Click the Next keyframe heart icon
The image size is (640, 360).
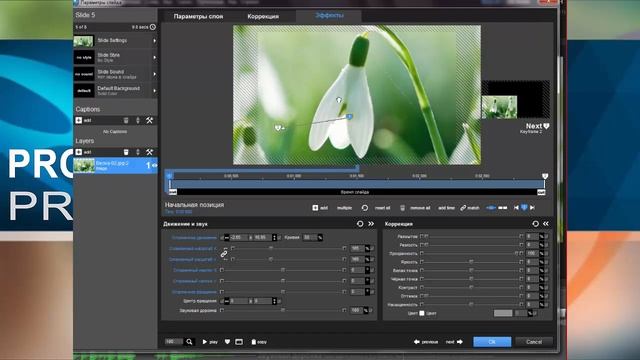pyautogui.click(x=547, y=126)
